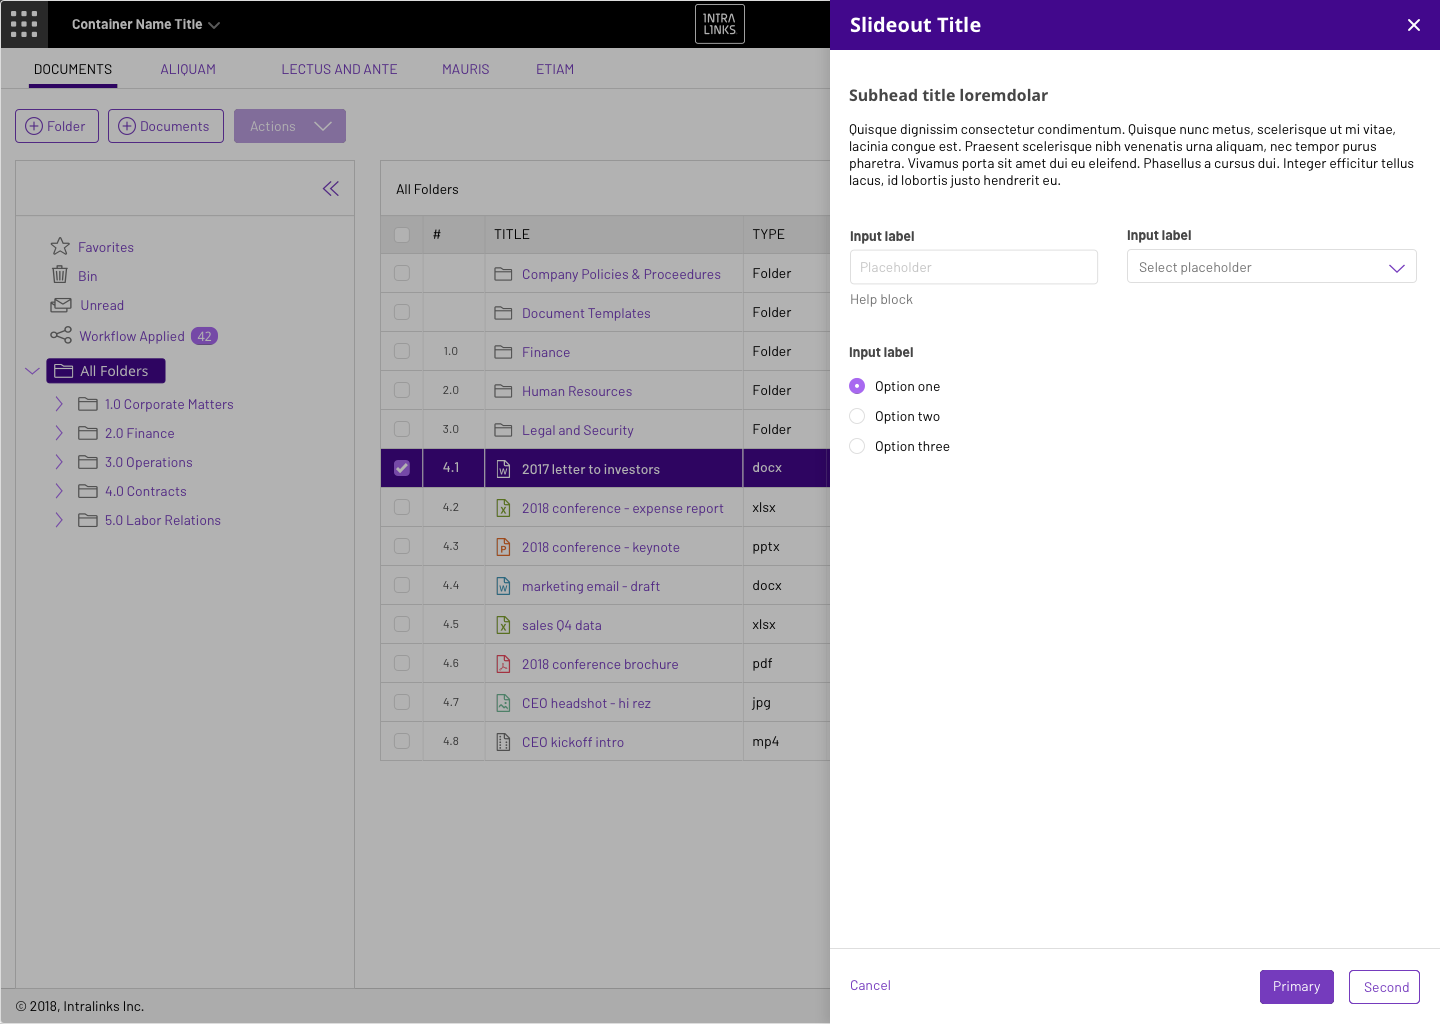Click the Placeholder text input field
This screenshot has width=1440, height=1024.
tap(974, 267)
